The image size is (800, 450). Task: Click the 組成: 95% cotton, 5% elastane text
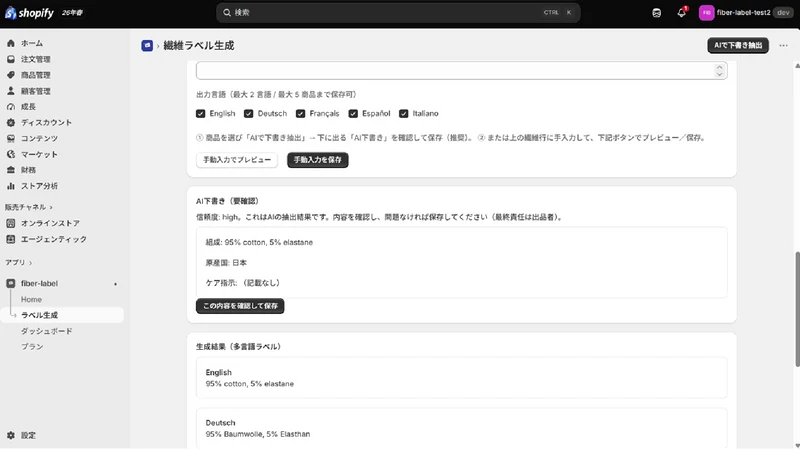259,242
